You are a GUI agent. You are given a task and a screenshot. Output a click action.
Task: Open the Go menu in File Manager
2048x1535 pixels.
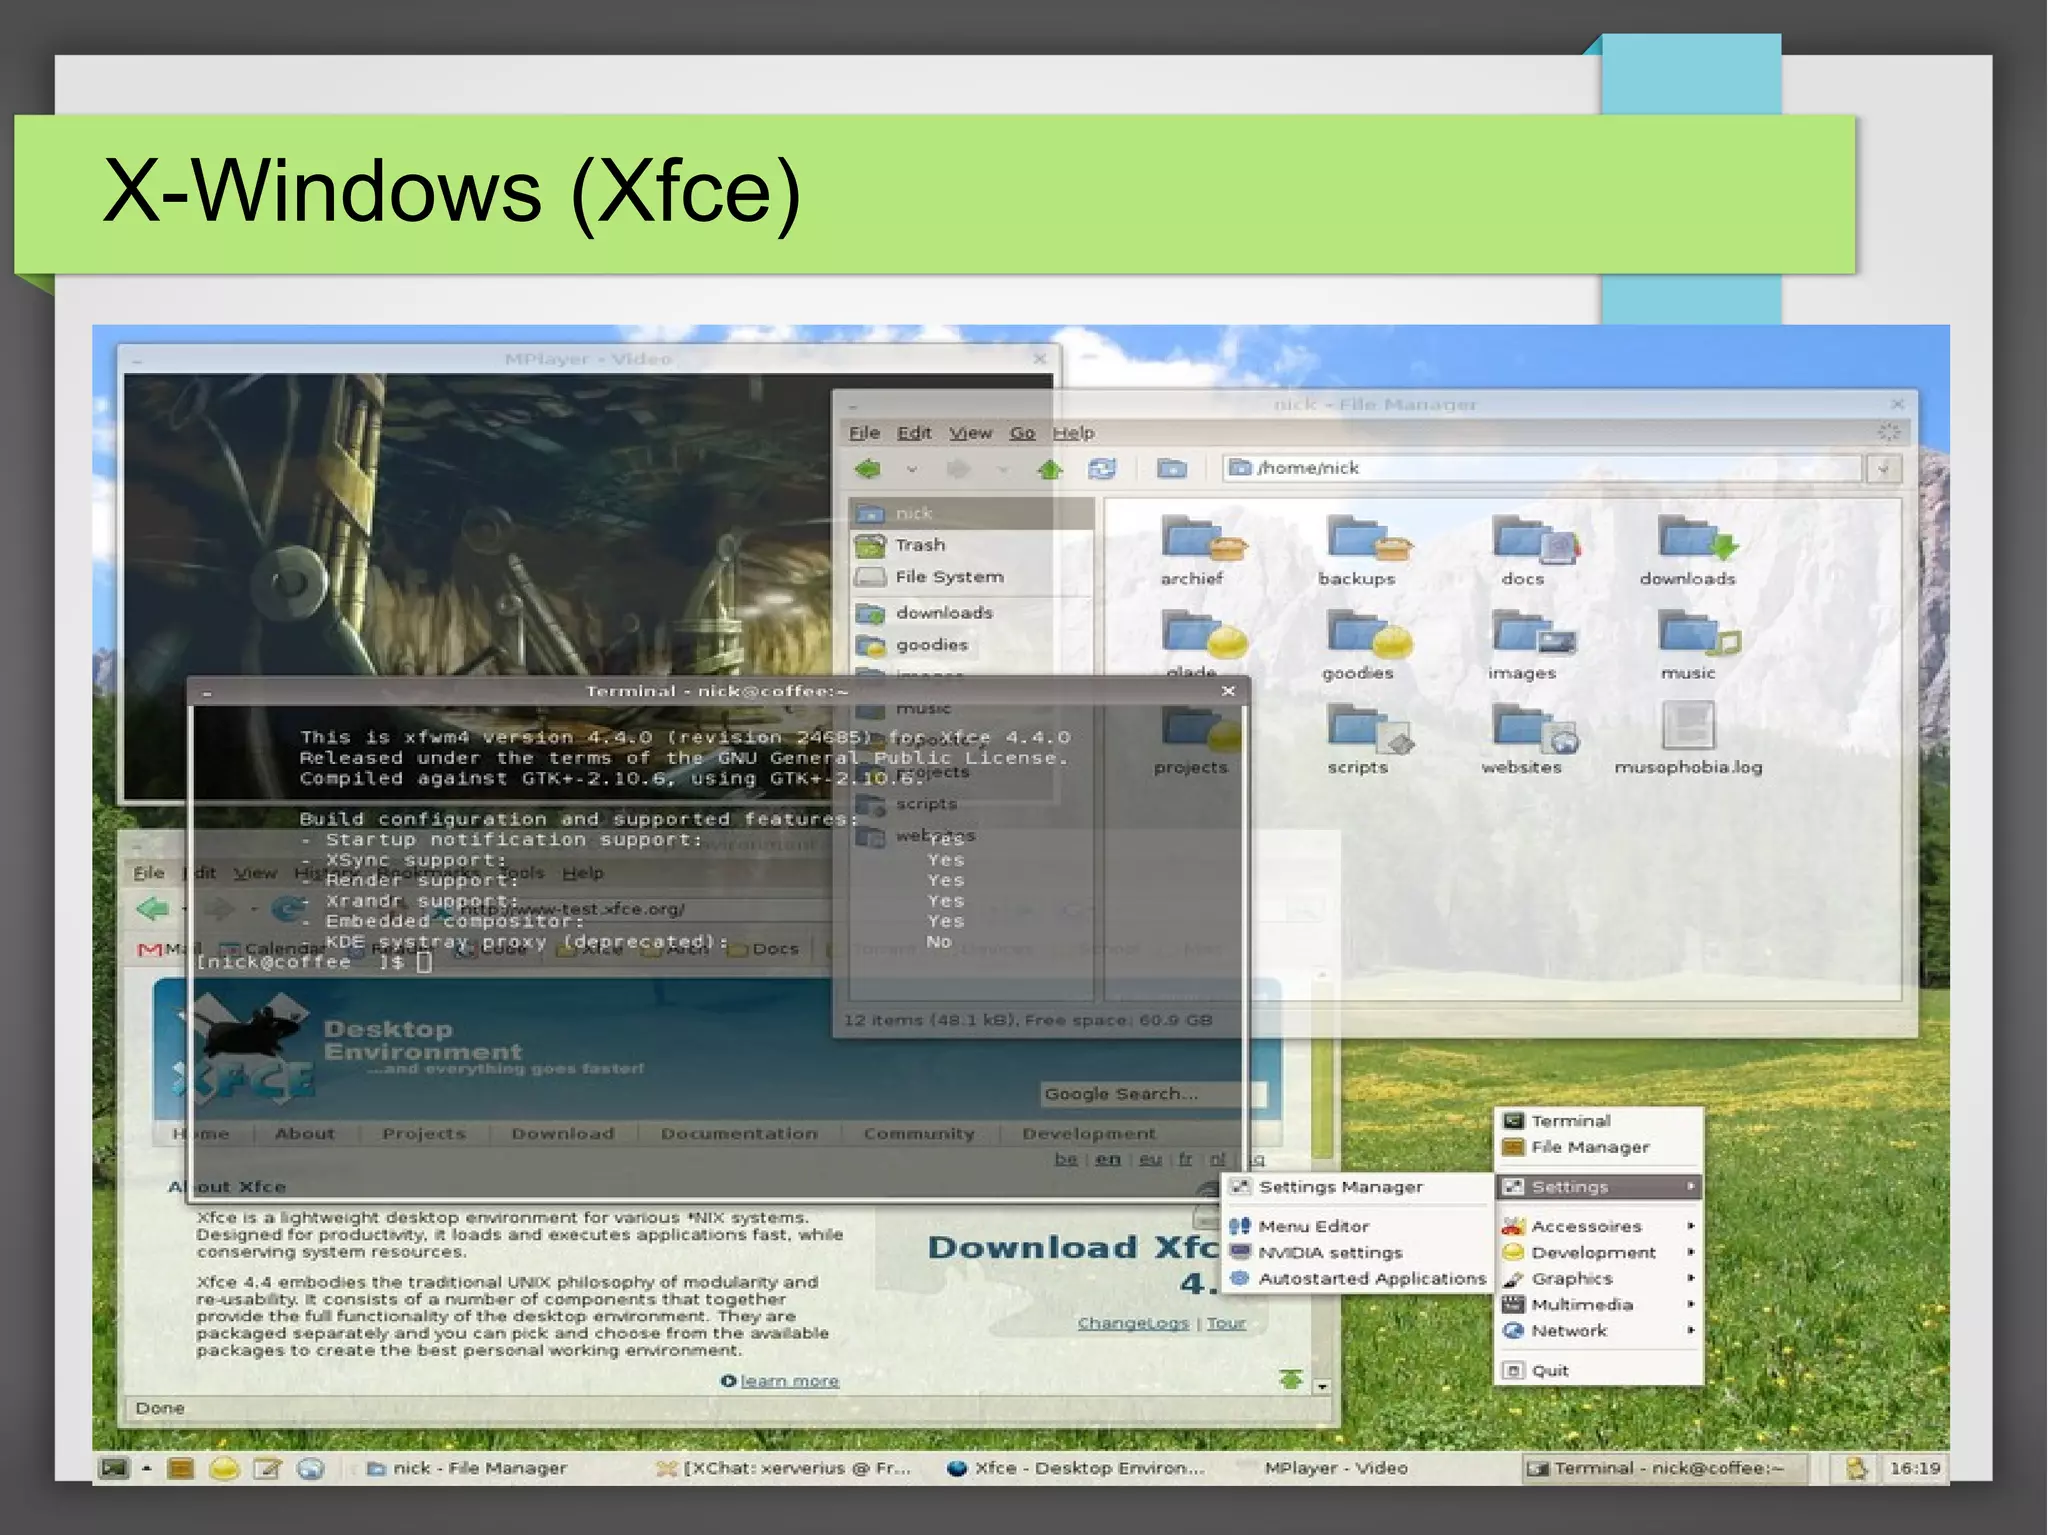pos(1022,433)
